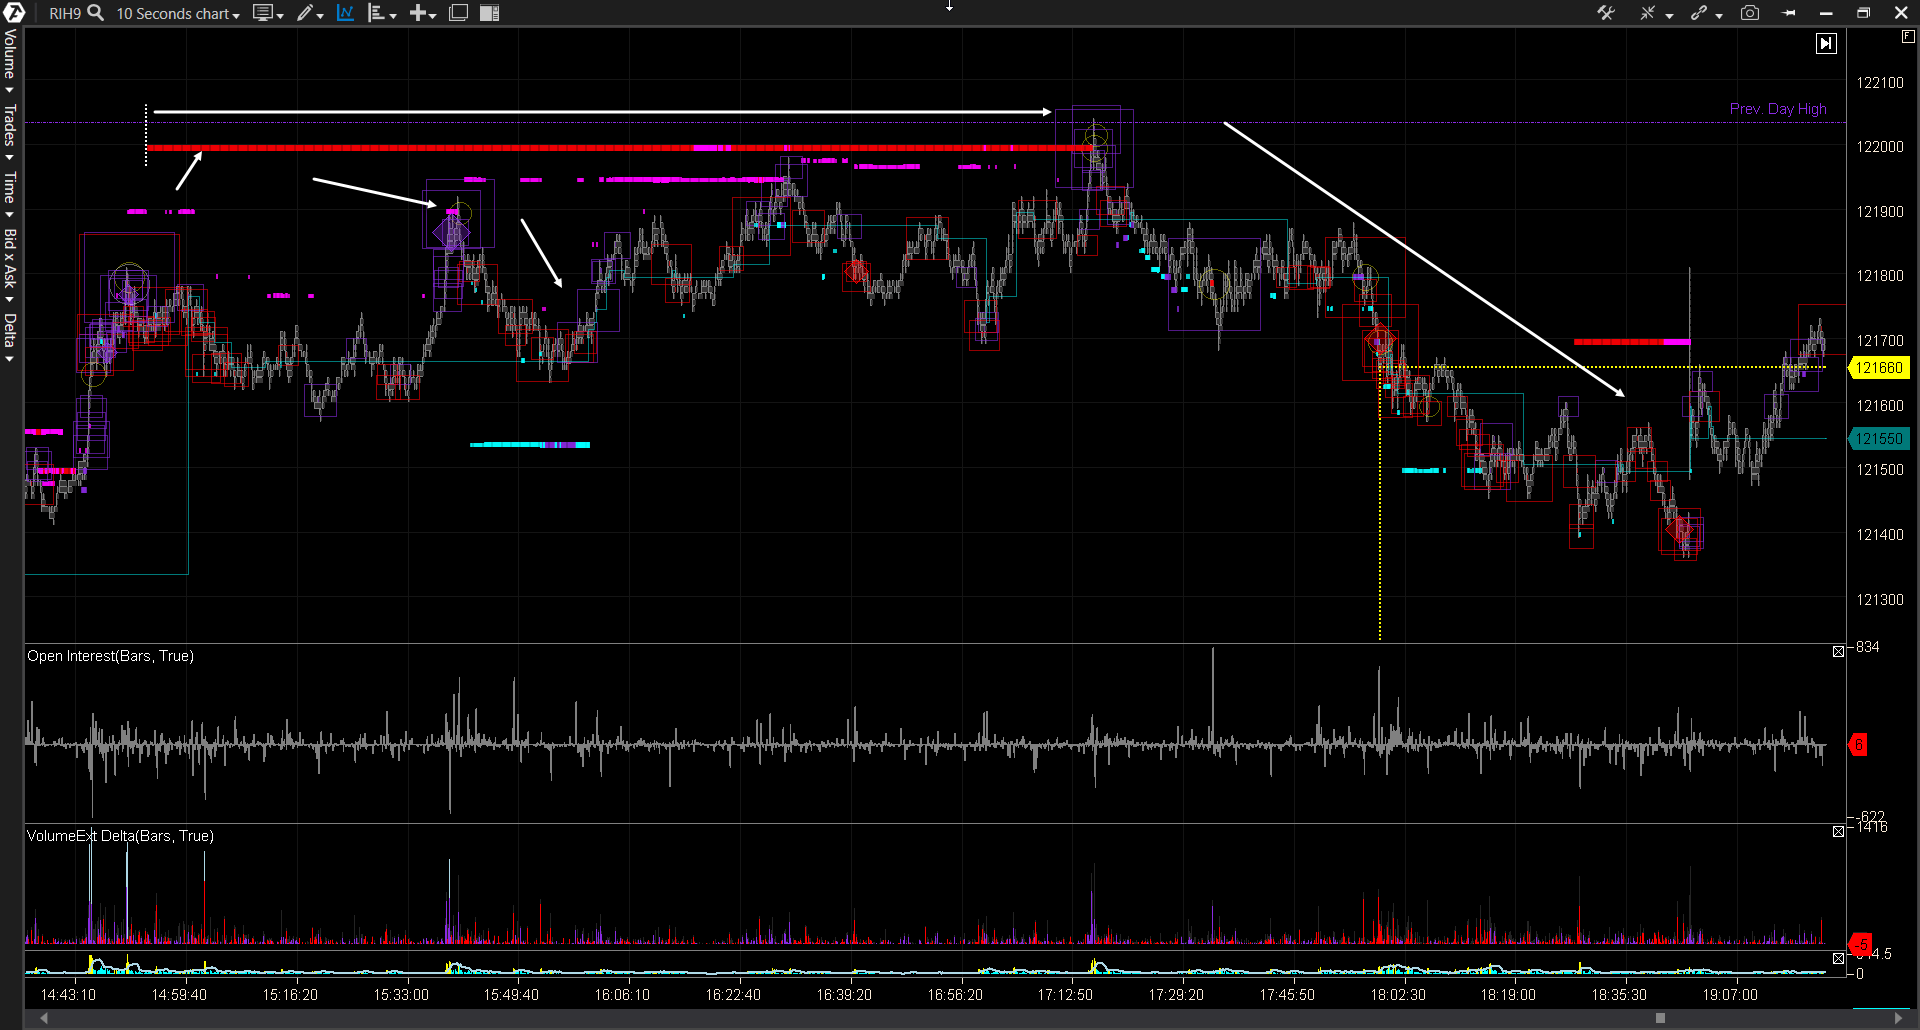Screen dimensions: 1920x1030
Task: Expand the collapse-arrows tool dropdown arrow
Action: point(1670,15)
